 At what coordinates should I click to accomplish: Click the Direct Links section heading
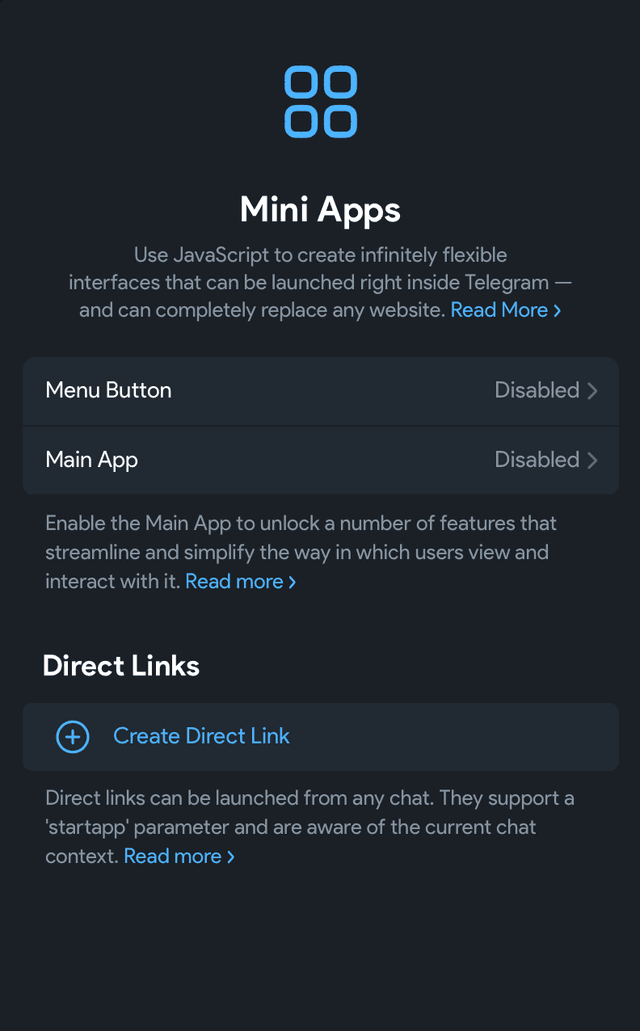pyautogui.click(x=121, y=665)
